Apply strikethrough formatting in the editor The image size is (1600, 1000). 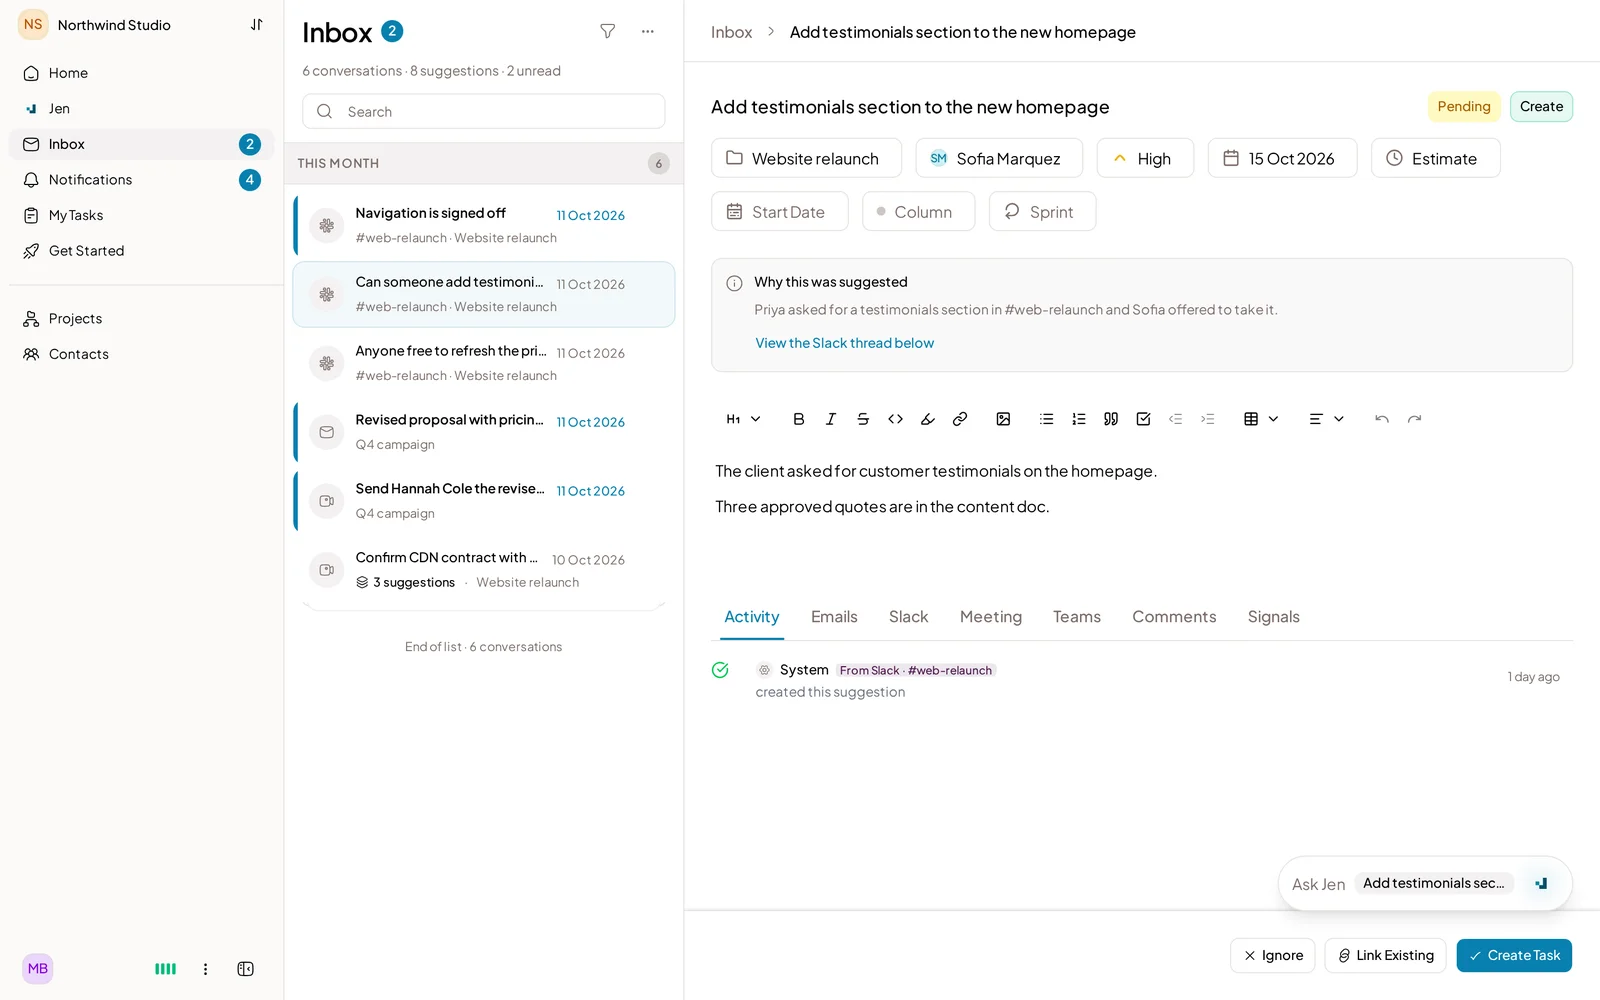coord(863,419)
